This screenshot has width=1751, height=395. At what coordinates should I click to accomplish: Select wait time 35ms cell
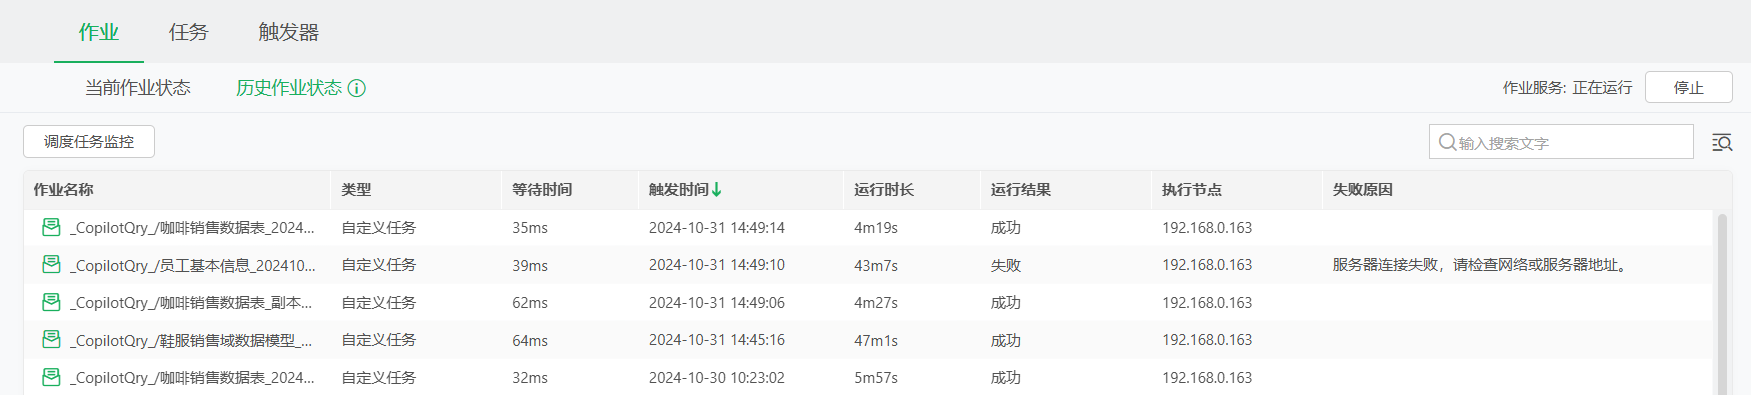[x=530, y=228]
